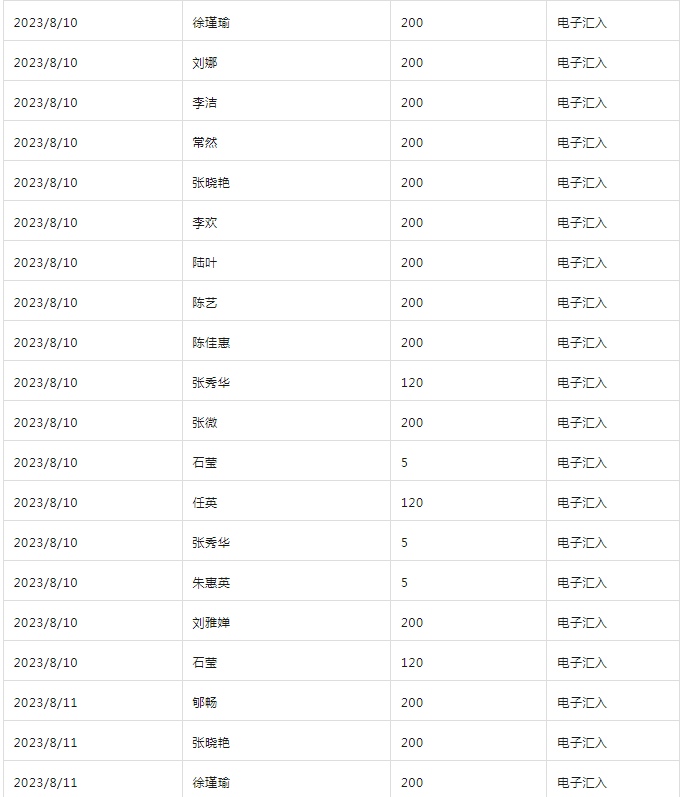Viewport: 683px width, 797px height.
Task: Select the name 刘雅婵
Action: pyautogui.click(x=211, y=623)
